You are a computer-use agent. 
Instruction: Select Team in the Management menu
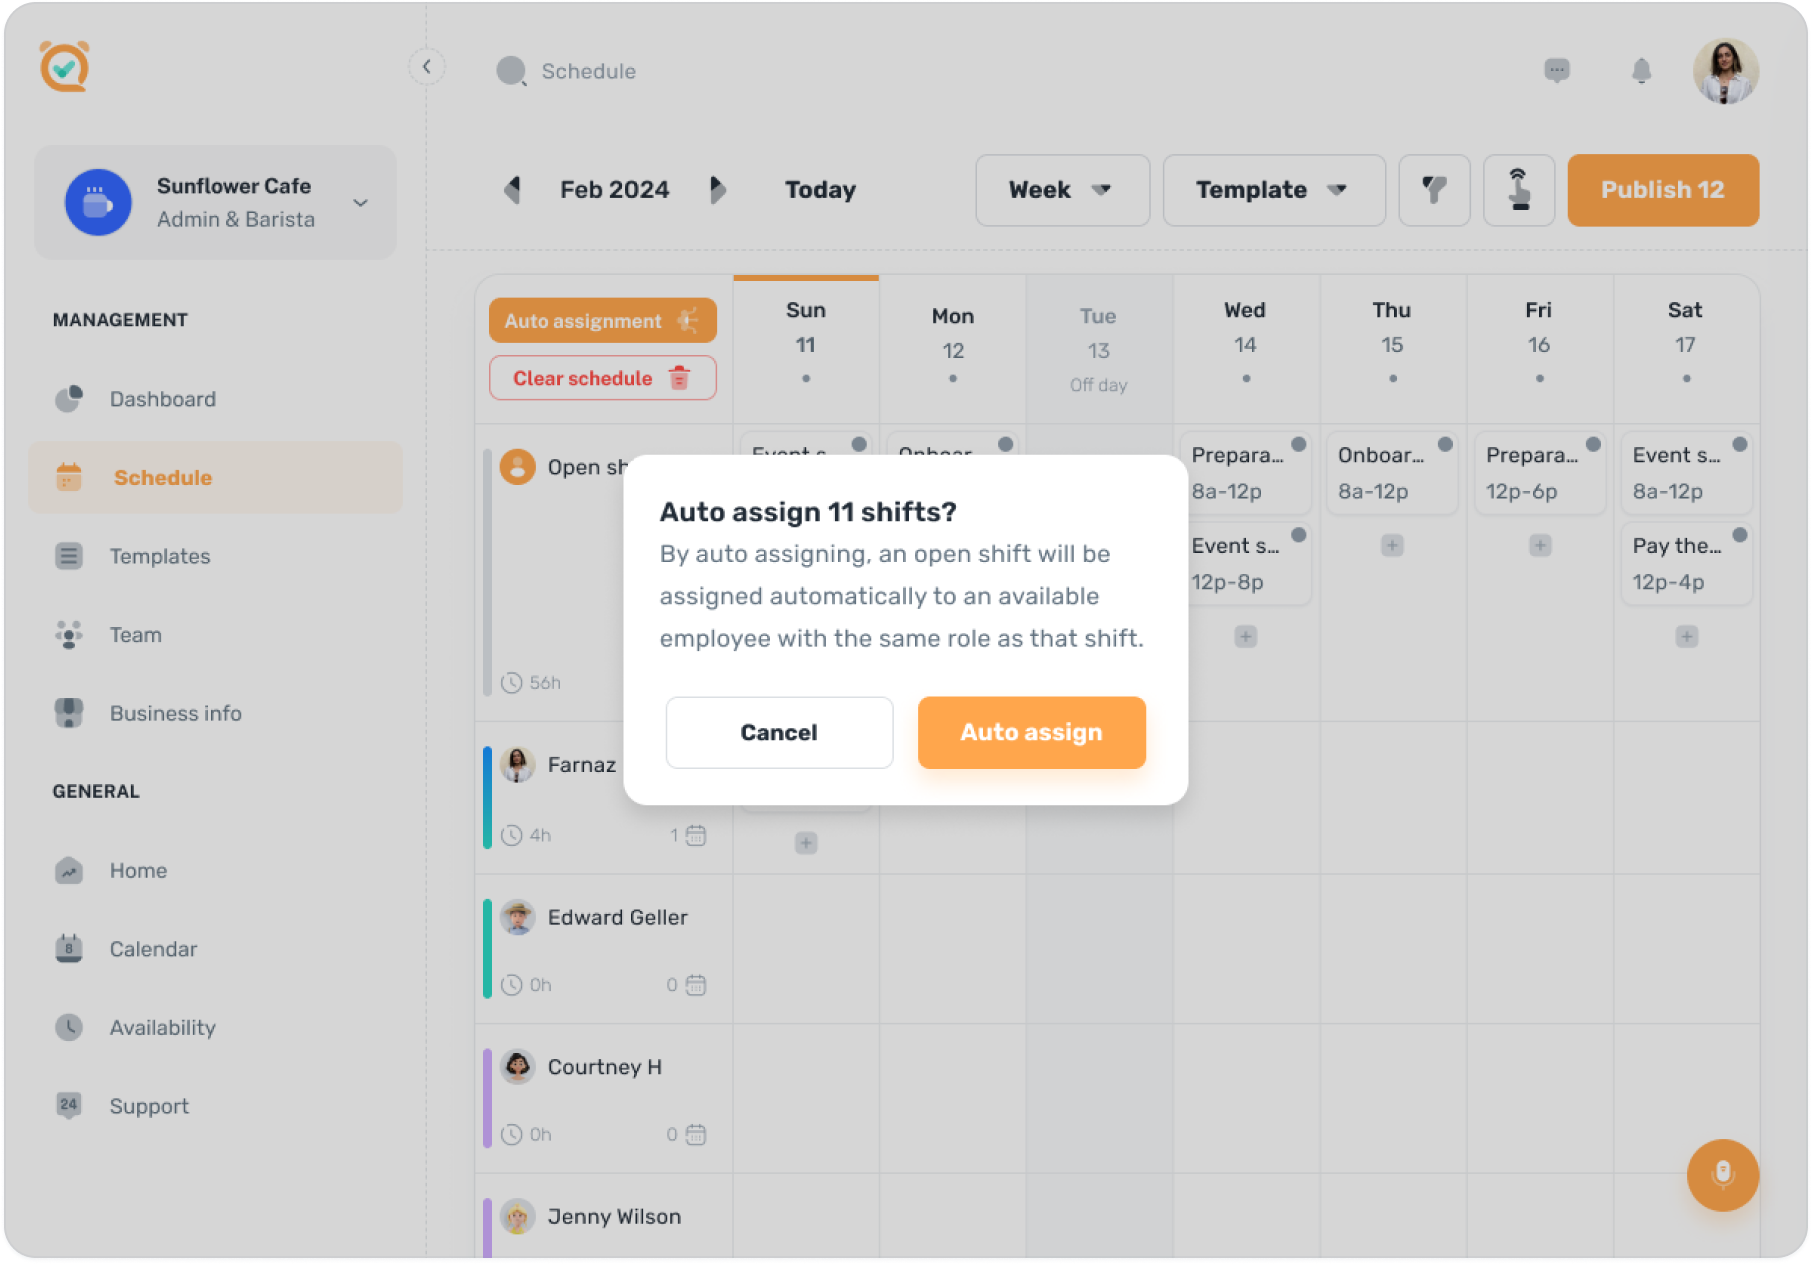pyautogui.click(x=135, y=634)
